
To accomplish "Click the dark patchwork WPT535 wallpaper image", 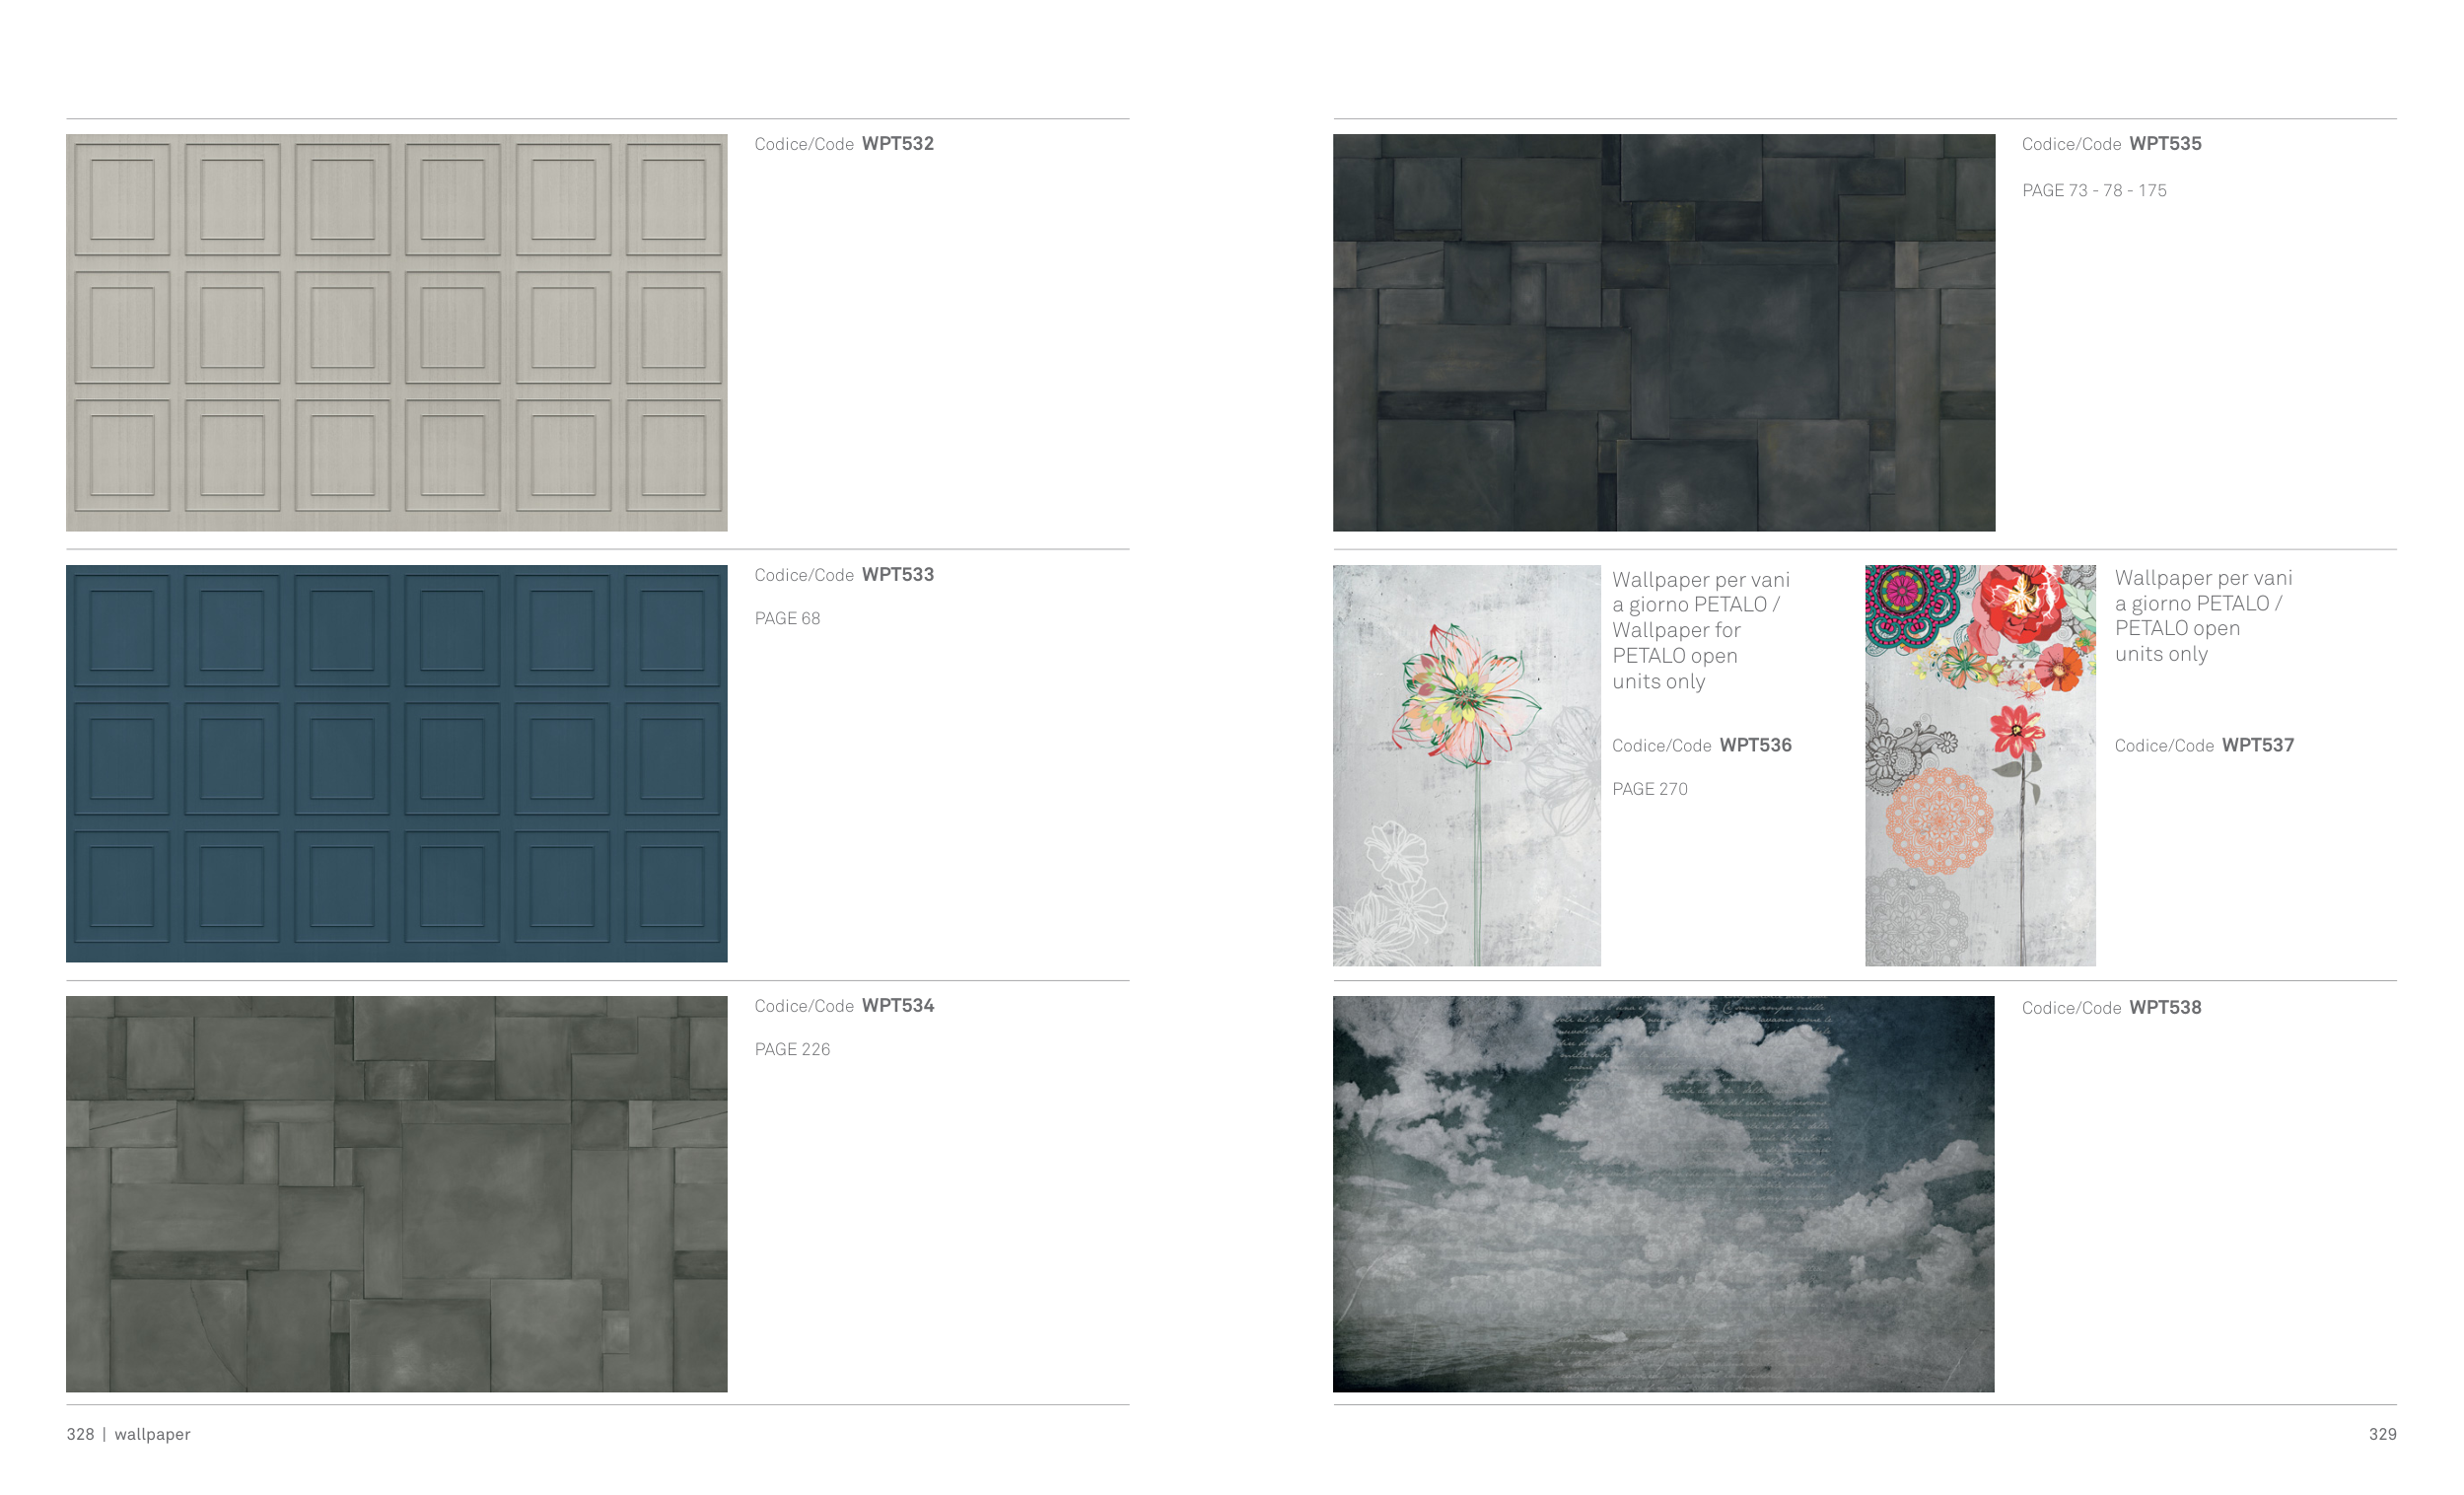I will [x=1663, y=332].
